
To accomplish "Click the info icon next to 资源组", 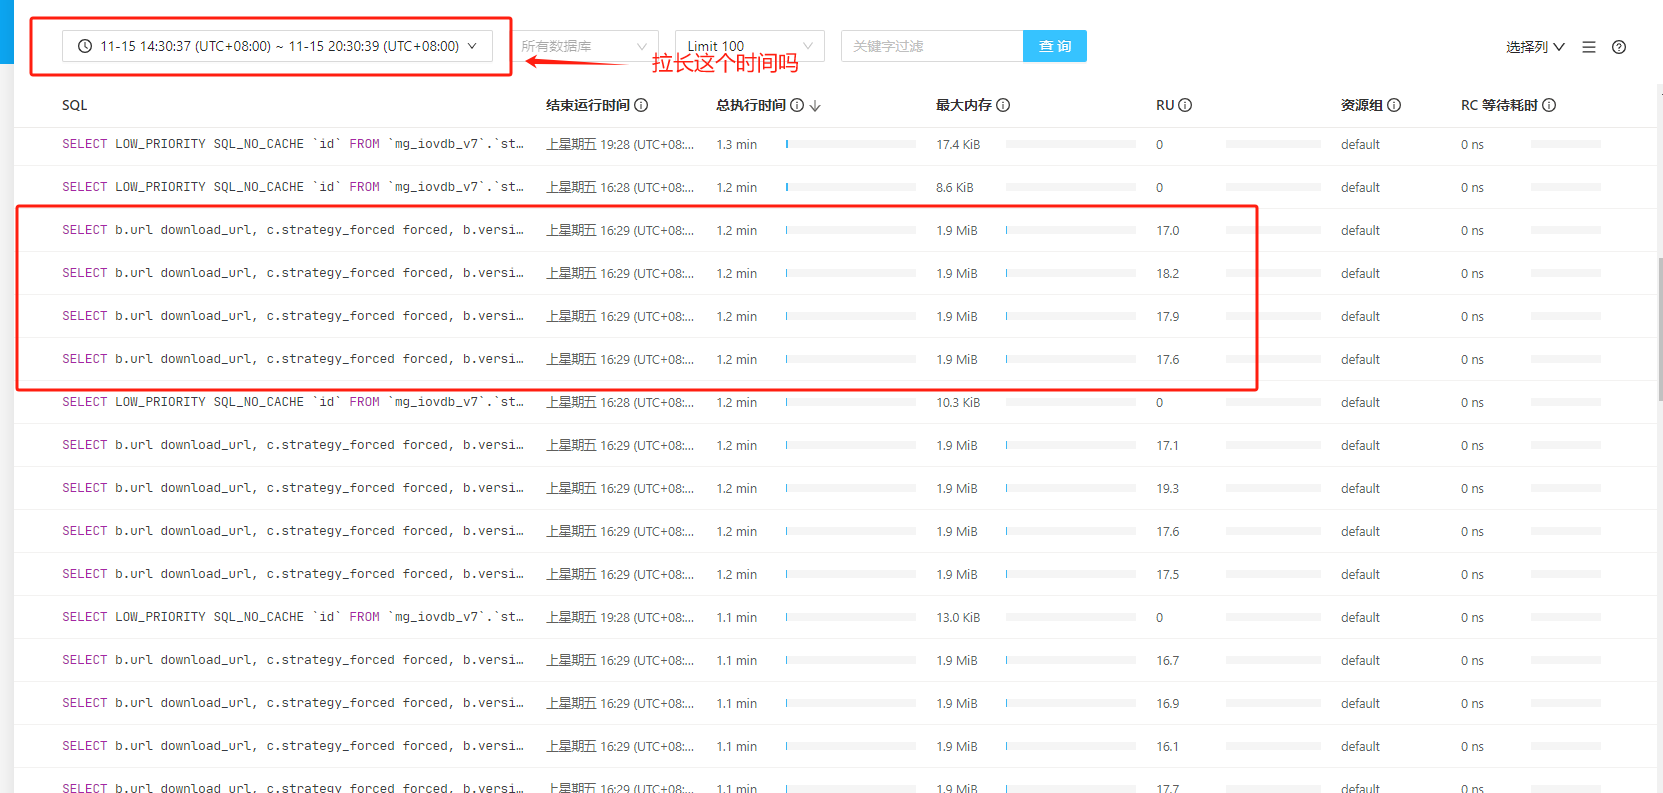I will (1394, 105).
